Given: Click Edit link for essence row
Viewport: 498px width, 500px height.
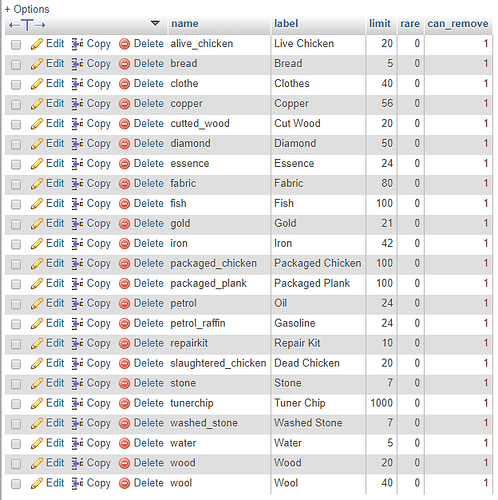Looking at the screenshot, I should (55, 164).
